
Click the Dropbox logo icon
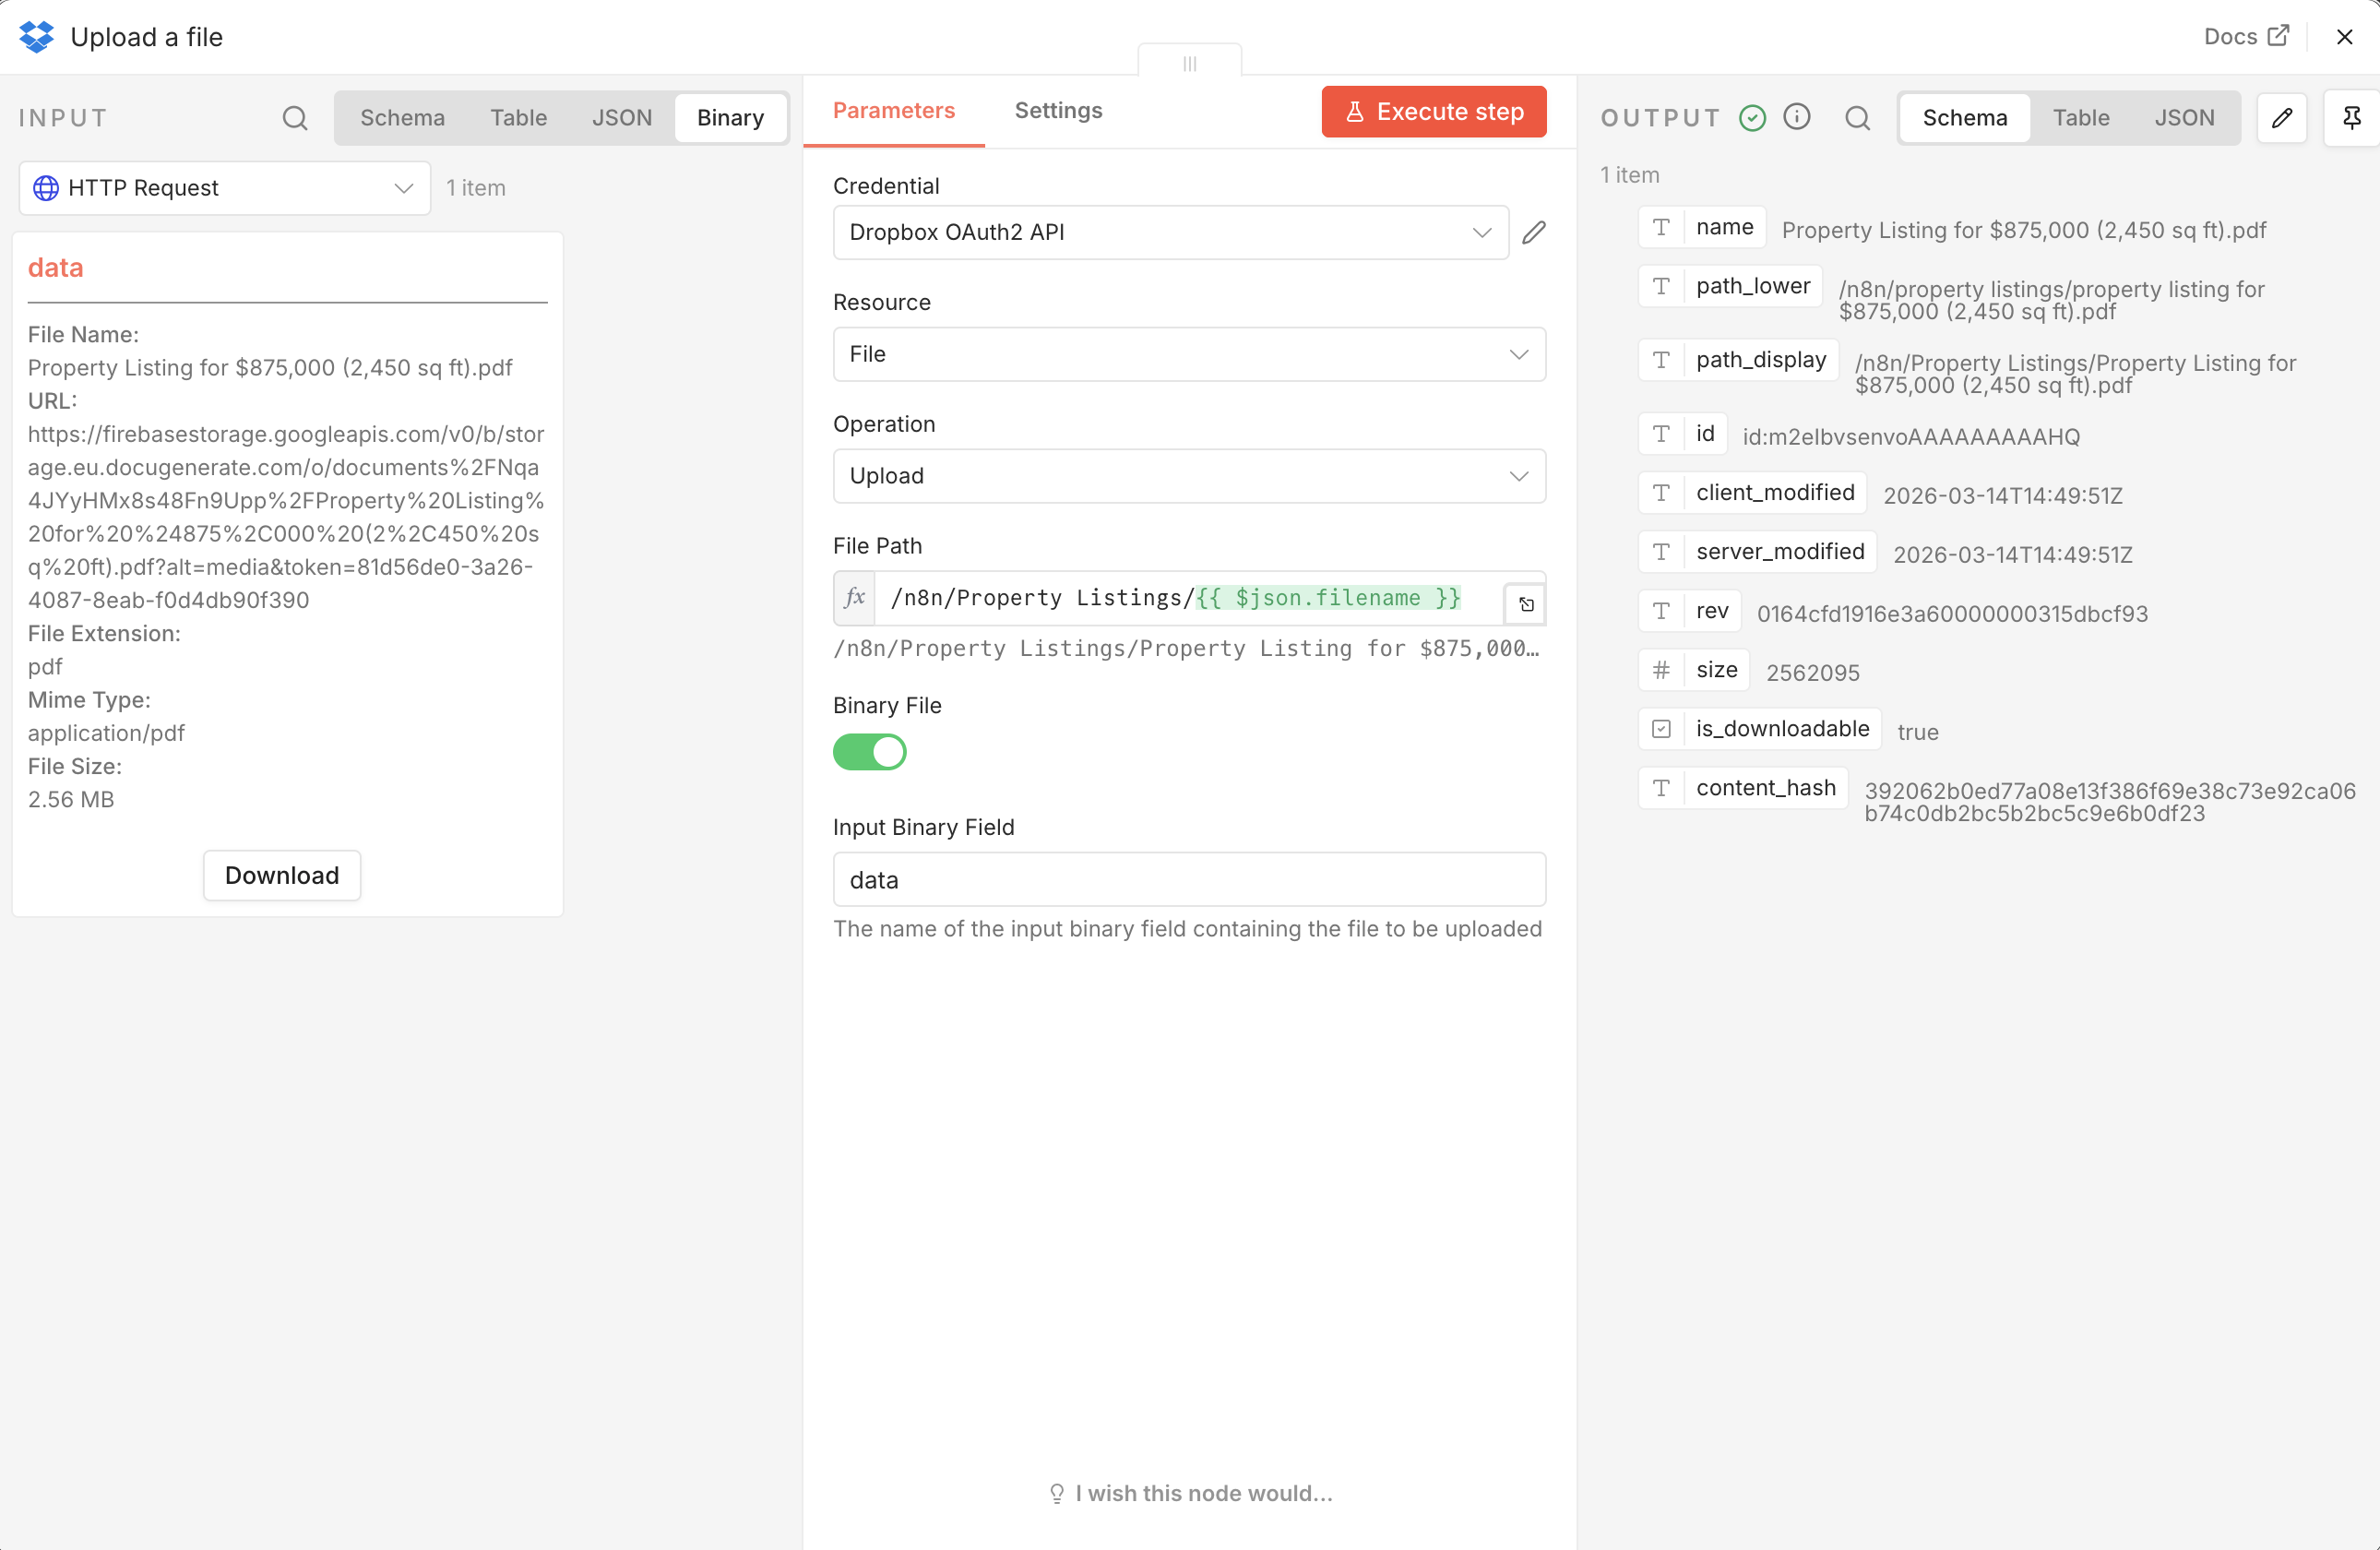coord(36,36)
